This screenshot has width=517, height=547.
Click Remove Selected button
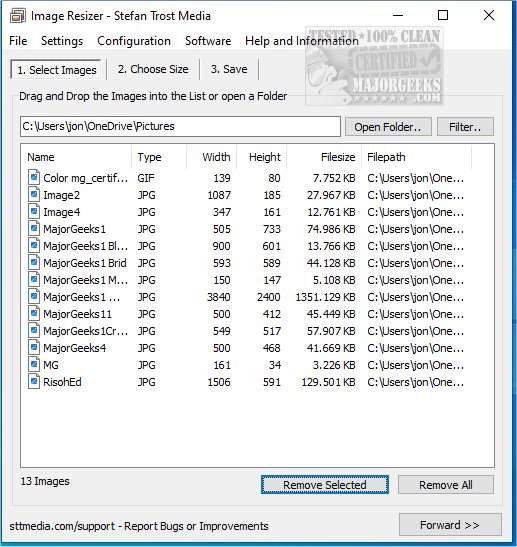click(324, 485)
